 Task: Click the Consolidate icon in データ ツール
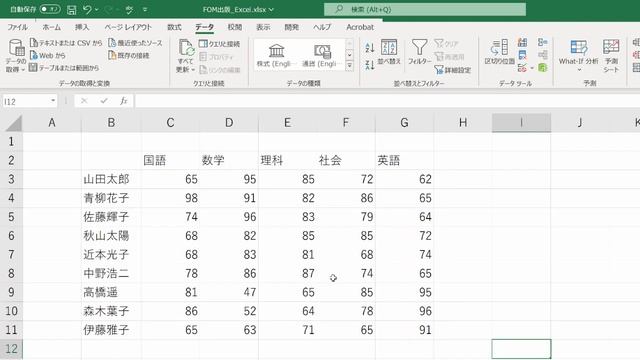click(542, 42)
